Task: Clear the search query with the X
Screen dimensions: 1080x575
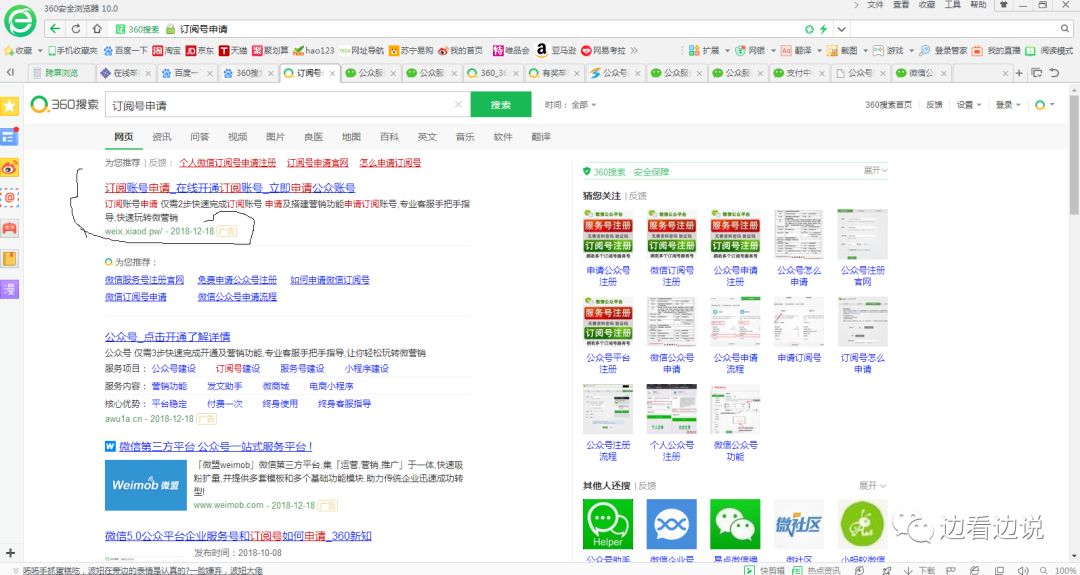Action: pos(458,105)
